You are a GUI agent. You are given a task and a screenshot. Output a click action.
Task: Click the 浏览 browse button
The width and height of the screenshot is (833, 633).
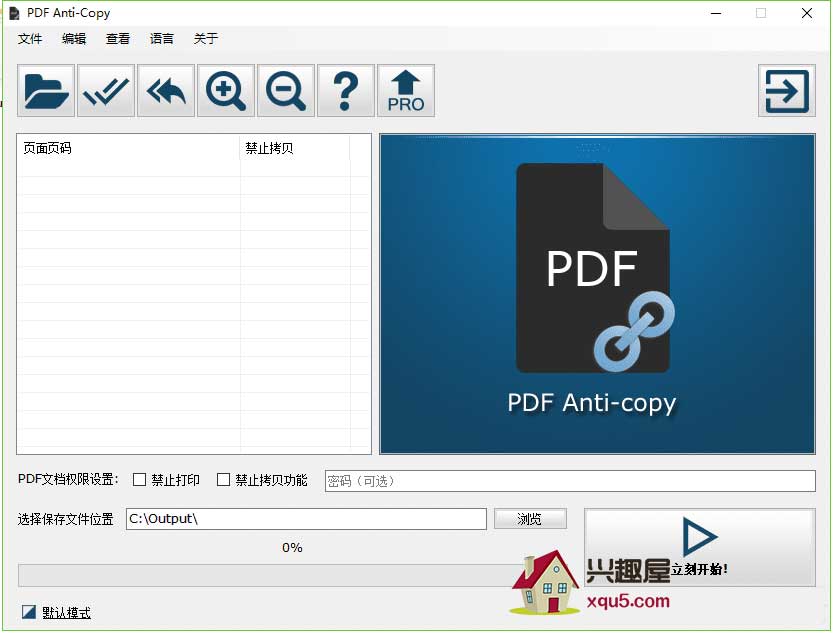pyautogui.click(x=530, y=519)
